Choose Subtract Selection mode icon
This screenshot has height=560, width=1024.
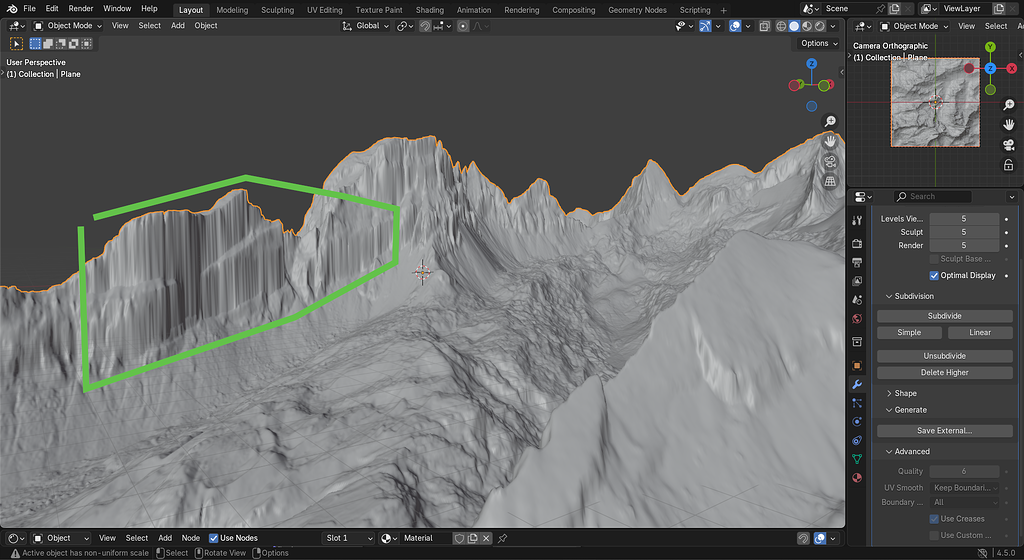pyautogui.click(x=61, y=44)
